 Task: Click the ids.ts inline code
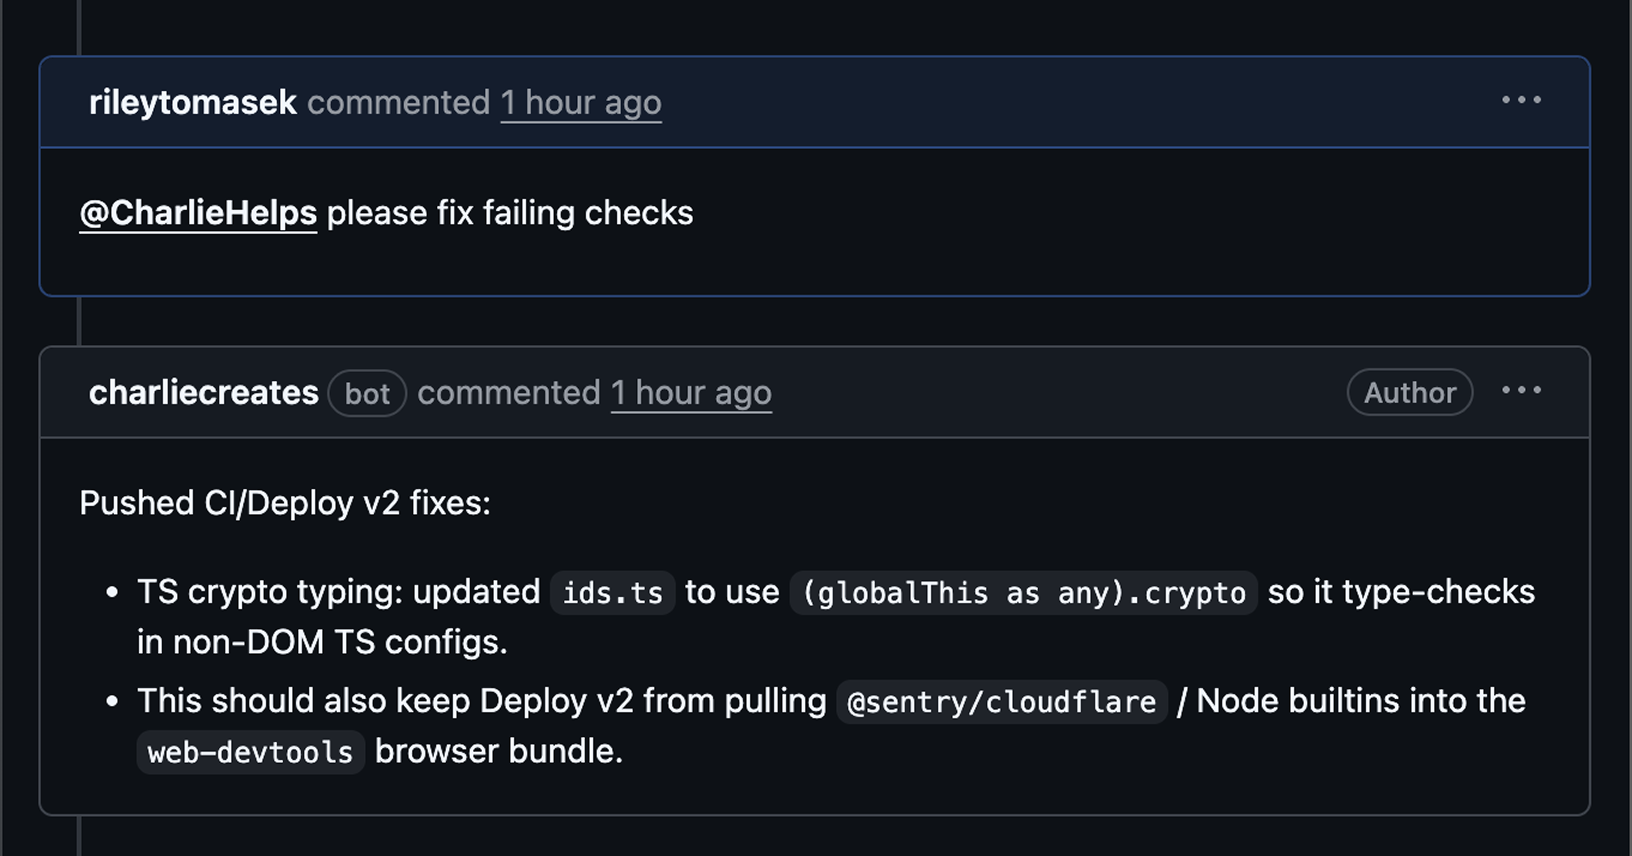point(612,593)
